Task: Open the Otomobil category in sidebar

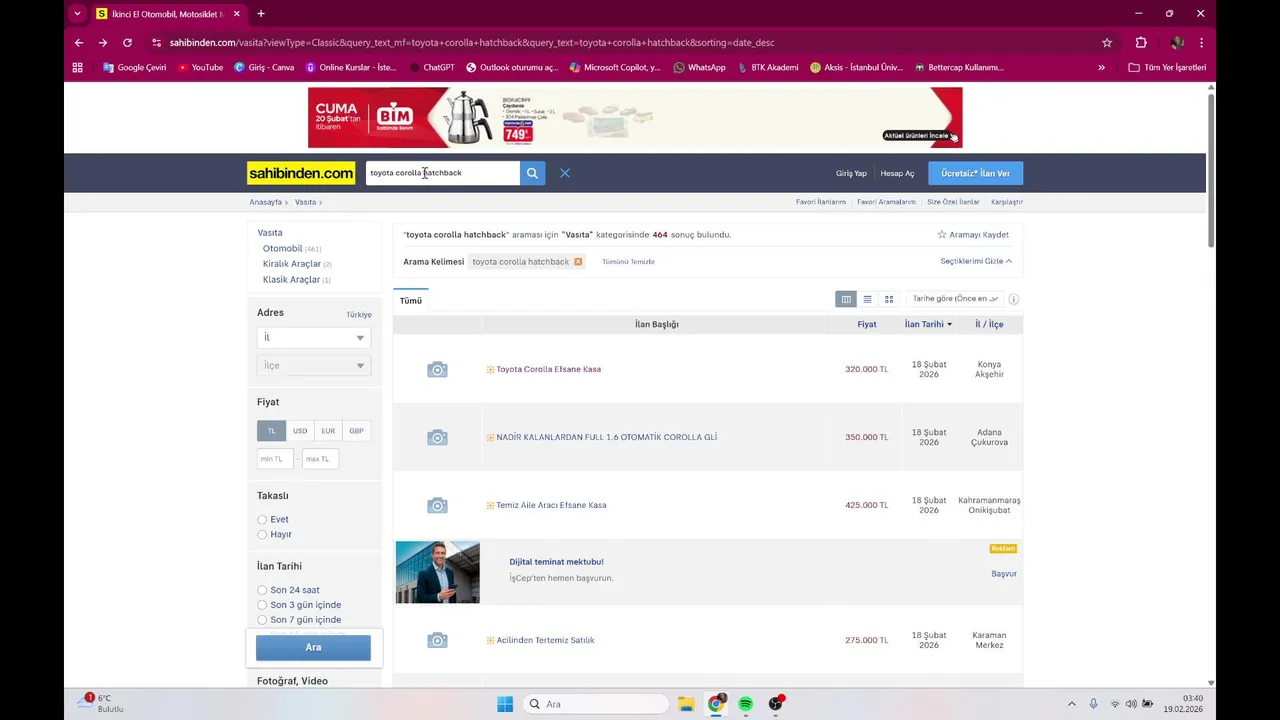Action: (282, 249)
